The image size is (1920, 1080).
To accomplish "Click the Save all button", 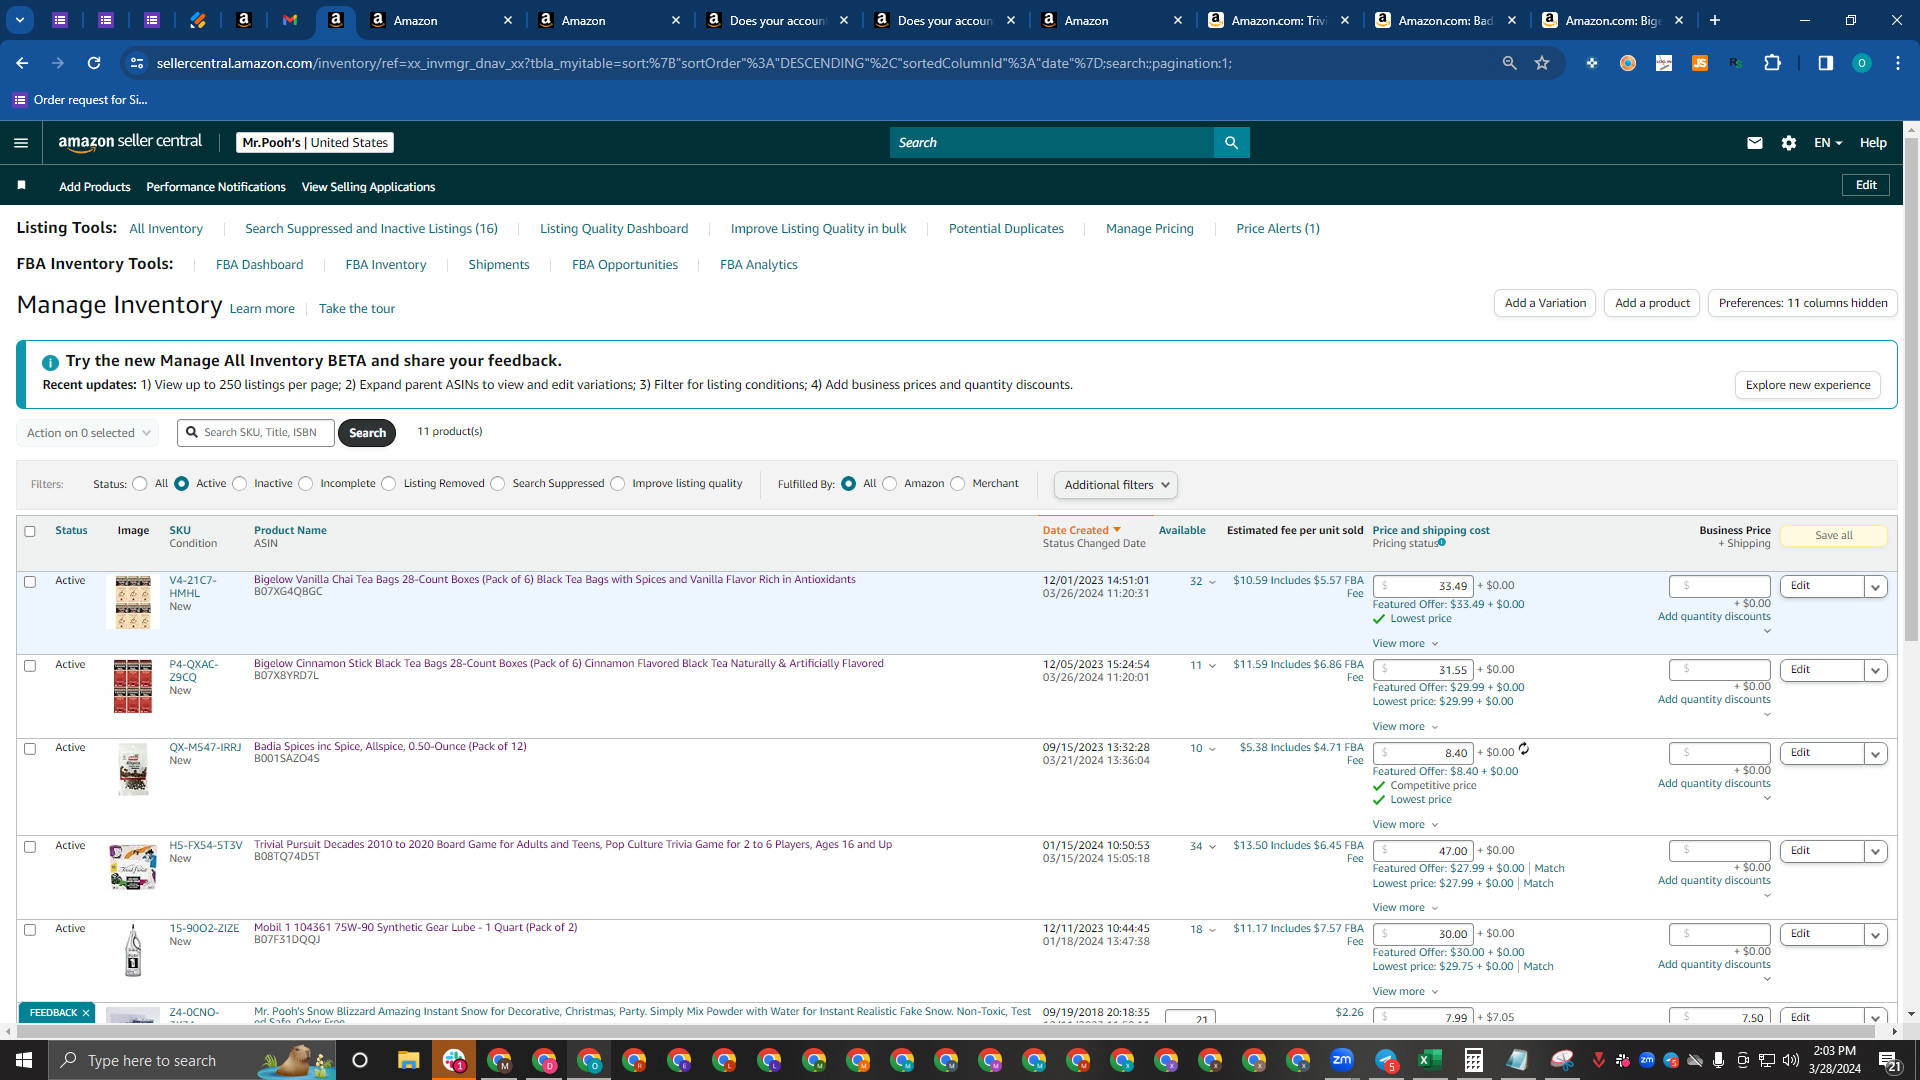I will click(x=1834, y=536).
